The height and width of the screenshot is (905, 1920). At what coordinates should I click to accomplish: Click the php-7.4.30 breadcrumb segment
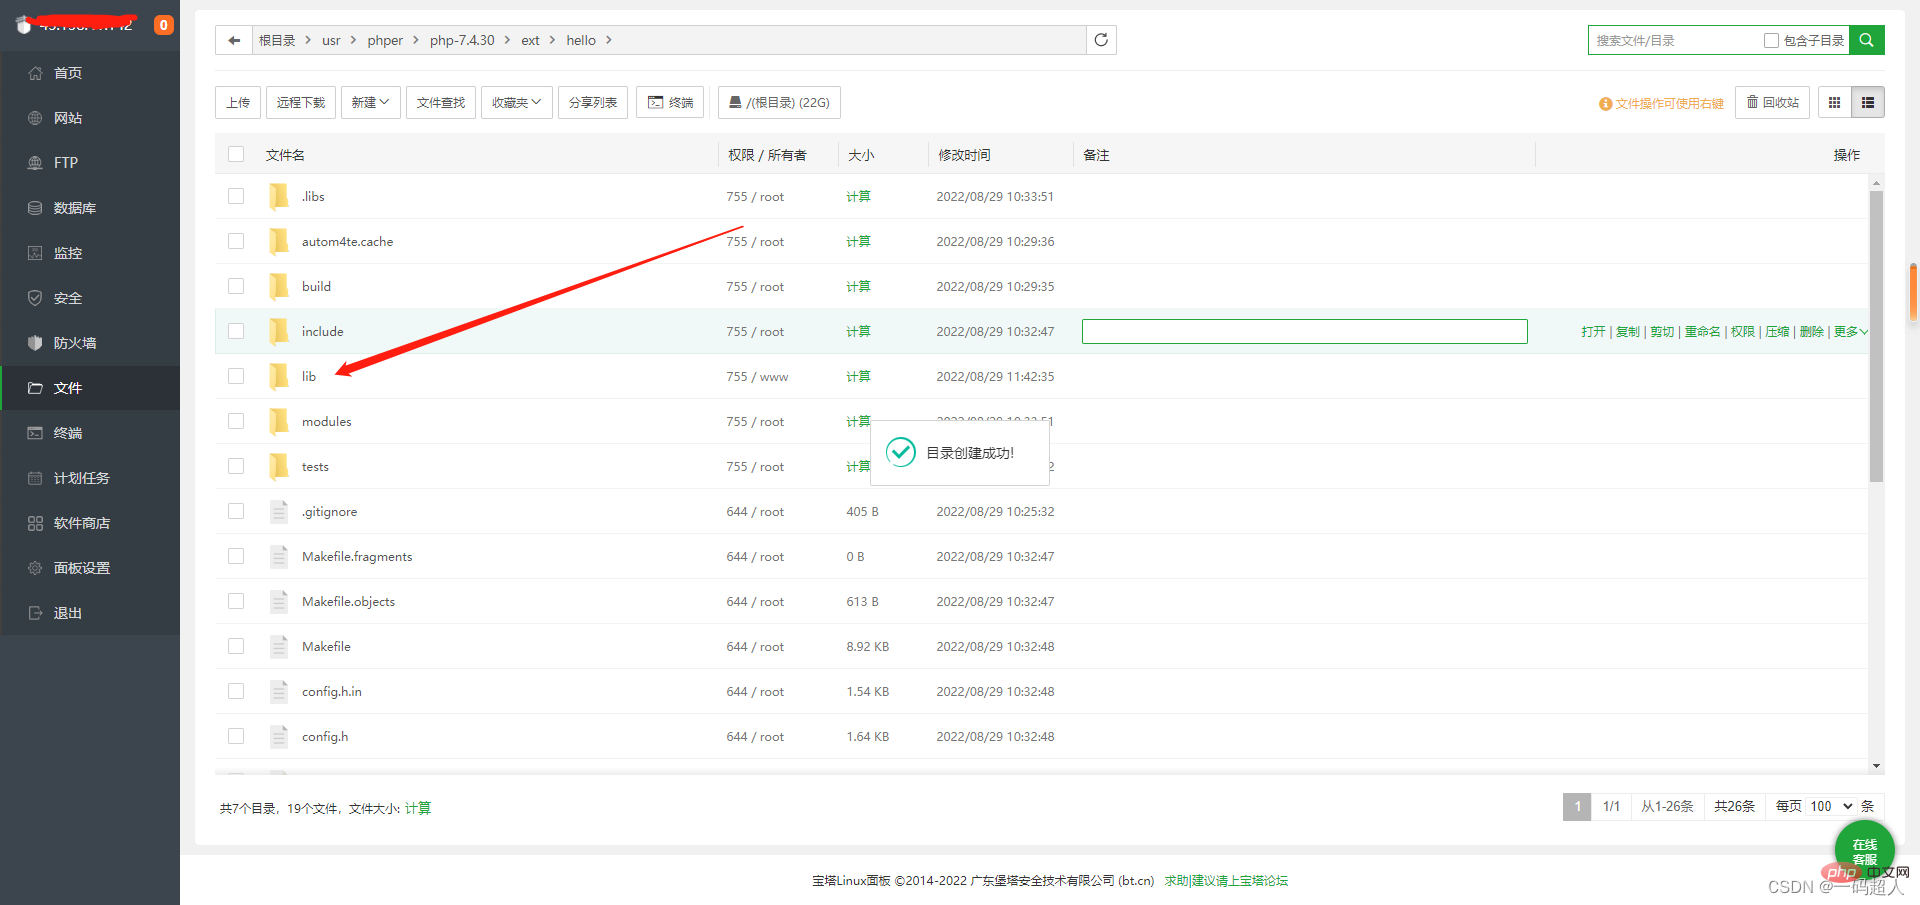coord(462,40)
